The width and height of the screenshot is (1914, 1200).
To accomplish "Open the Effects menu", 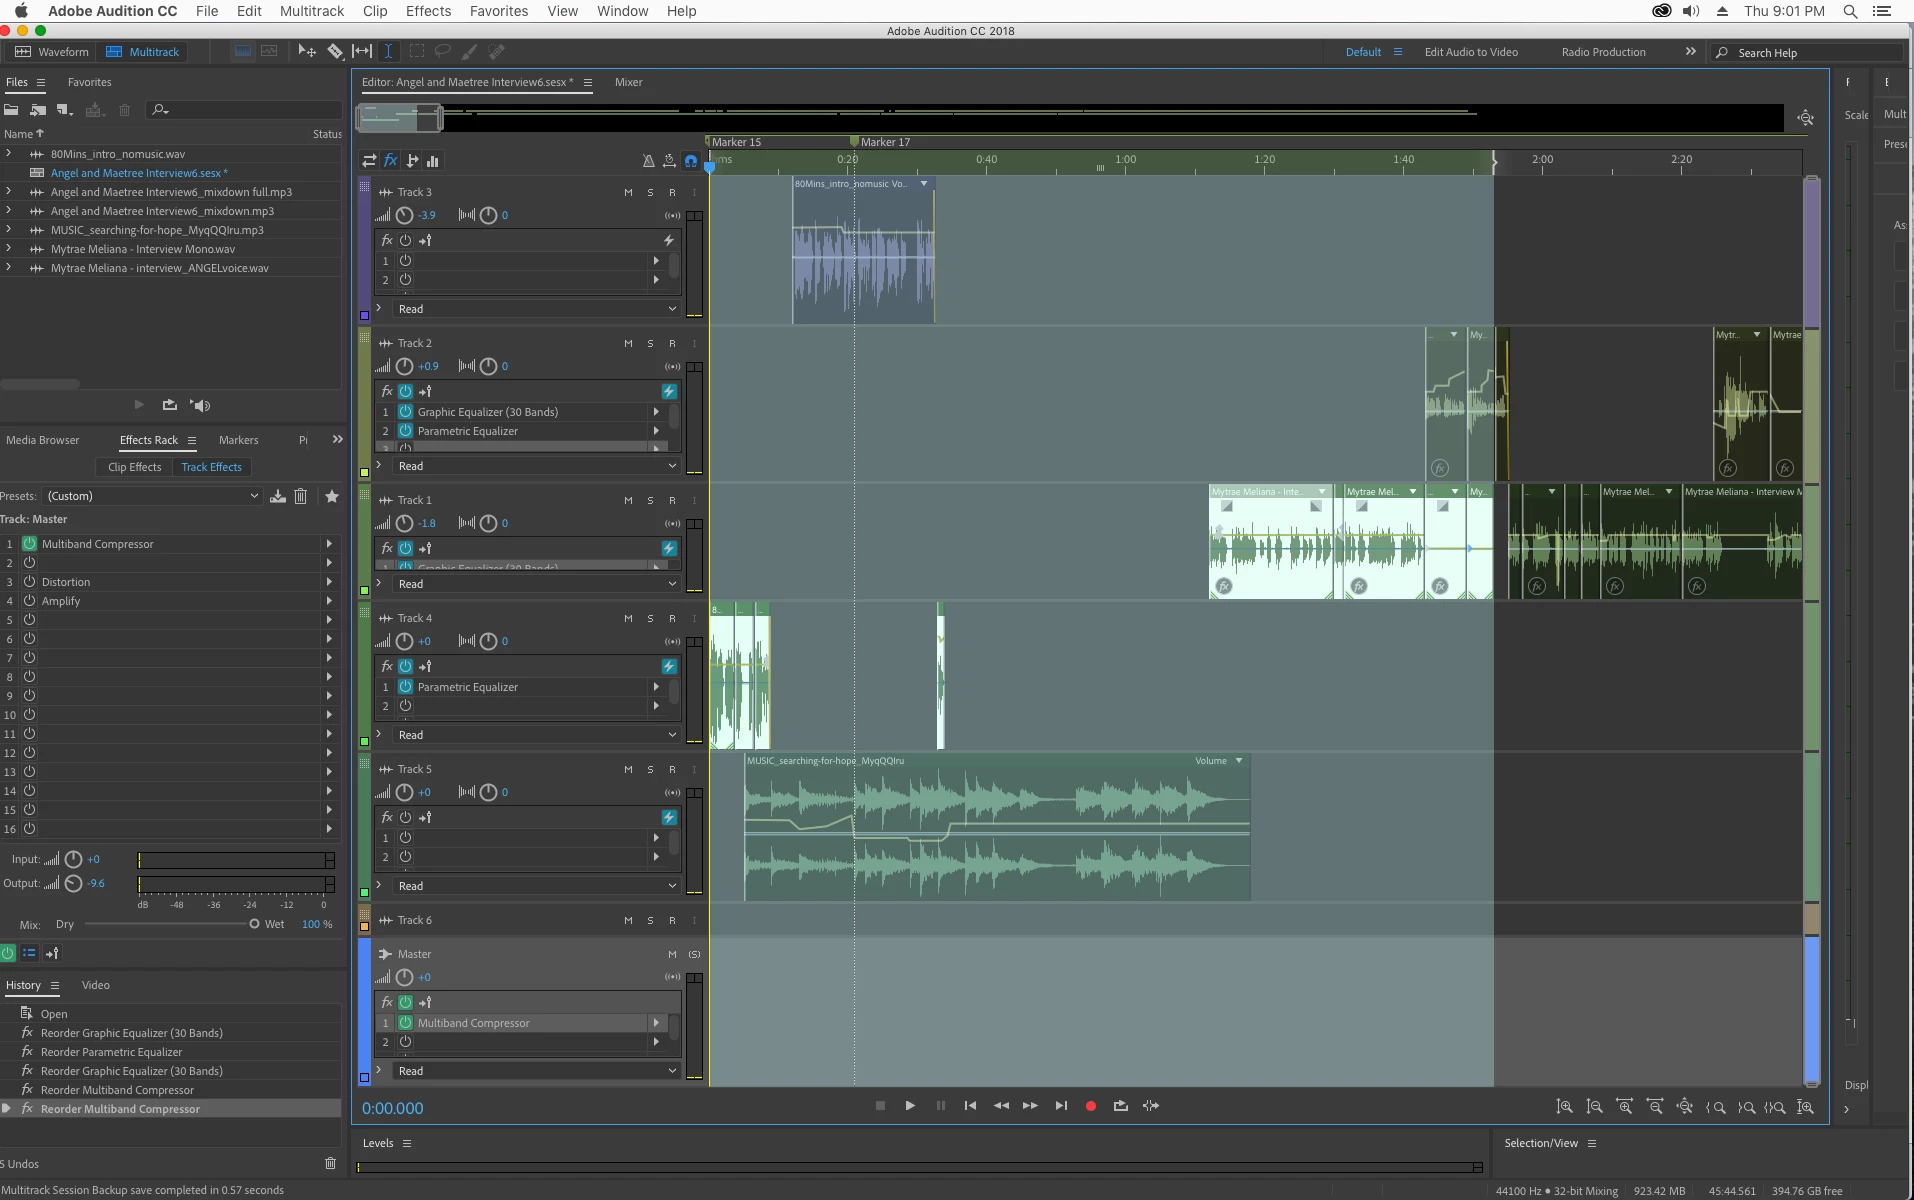I will click(x=428, y=11).
